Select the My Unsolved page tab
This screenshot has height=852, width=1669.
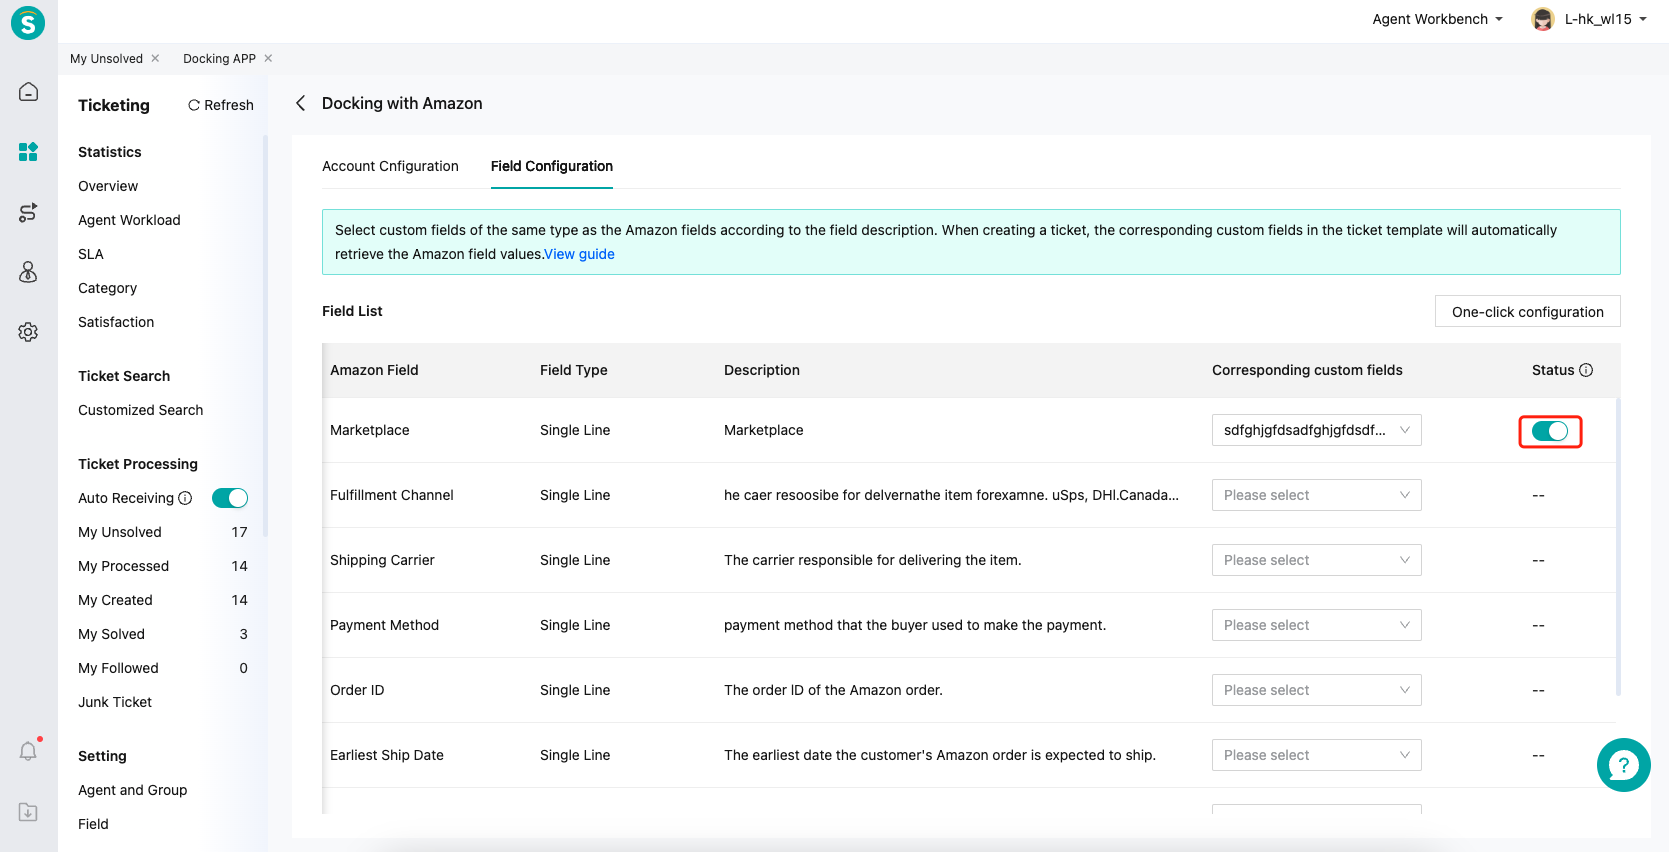pos(106,58)
